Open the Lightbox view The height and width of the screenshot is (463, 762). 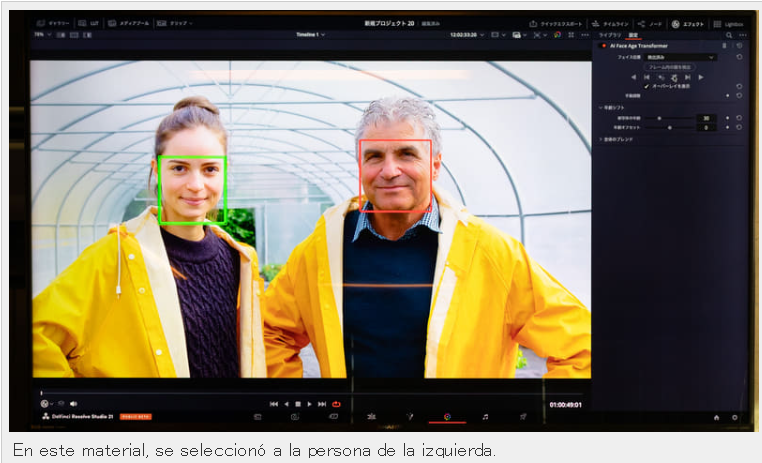click(x=728, y=24)
